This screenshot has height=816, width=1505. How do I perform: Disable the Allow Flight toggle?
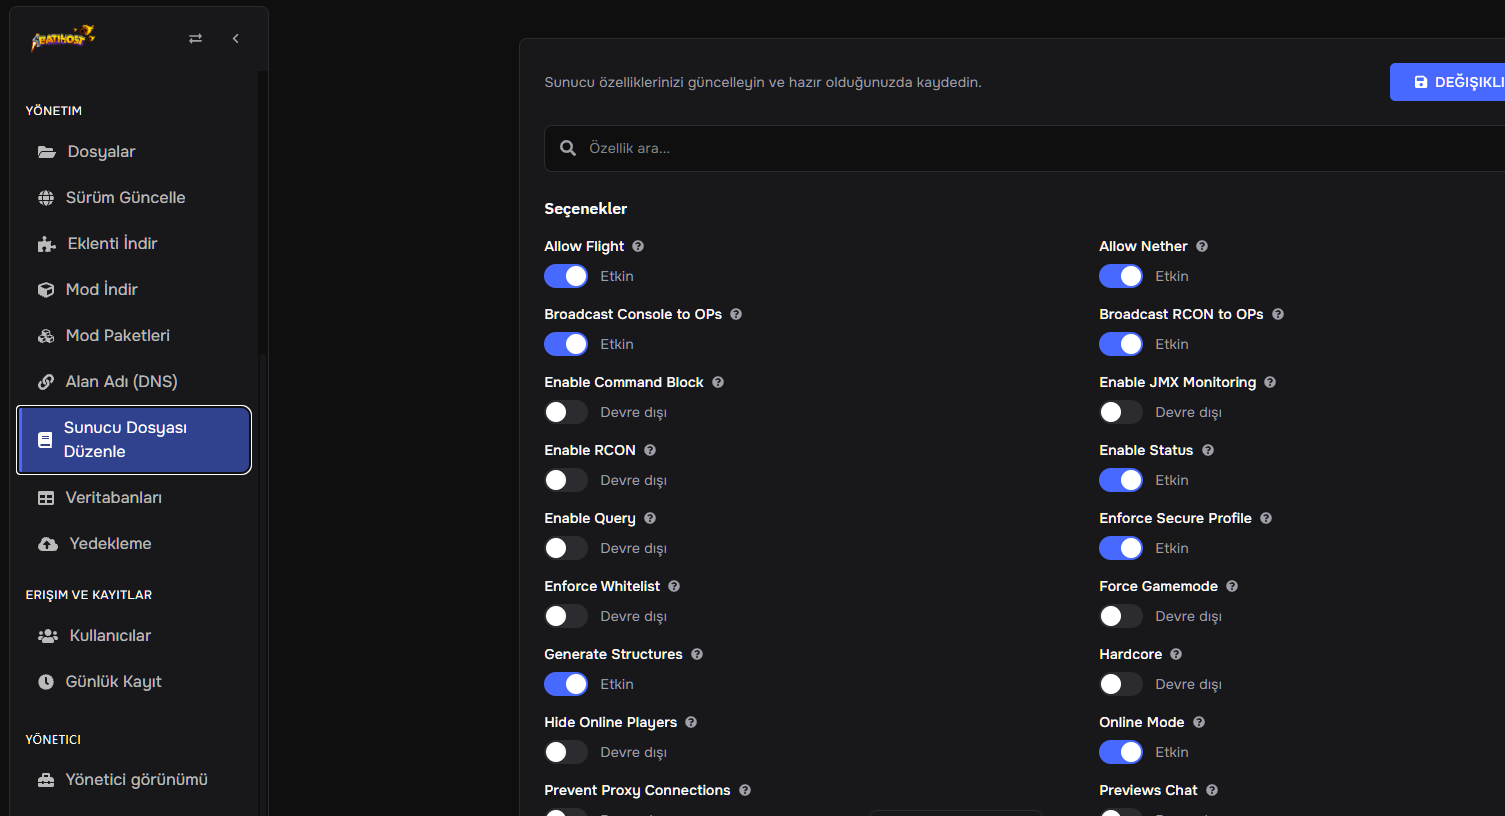coord(566,276)
